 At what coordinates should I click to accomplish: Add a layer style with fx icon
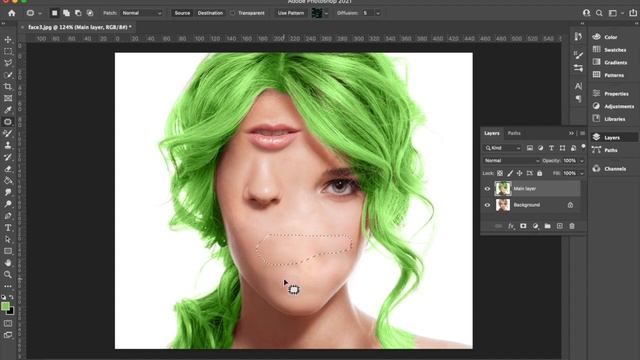511,226
